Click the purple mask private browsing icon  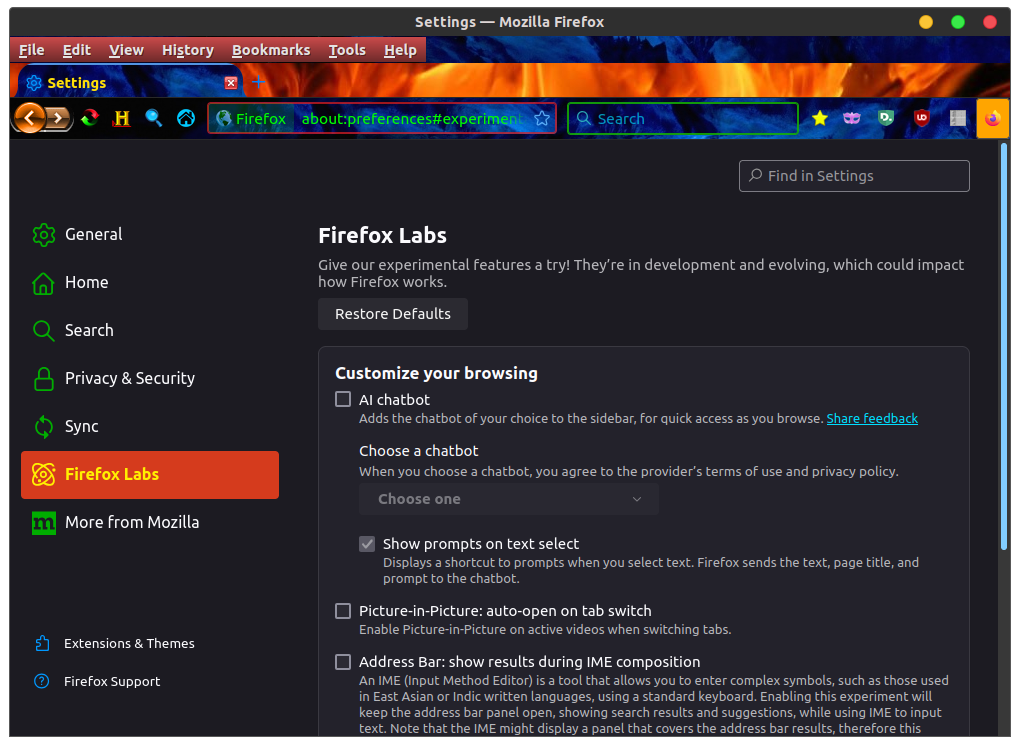(x=852, y=118)
